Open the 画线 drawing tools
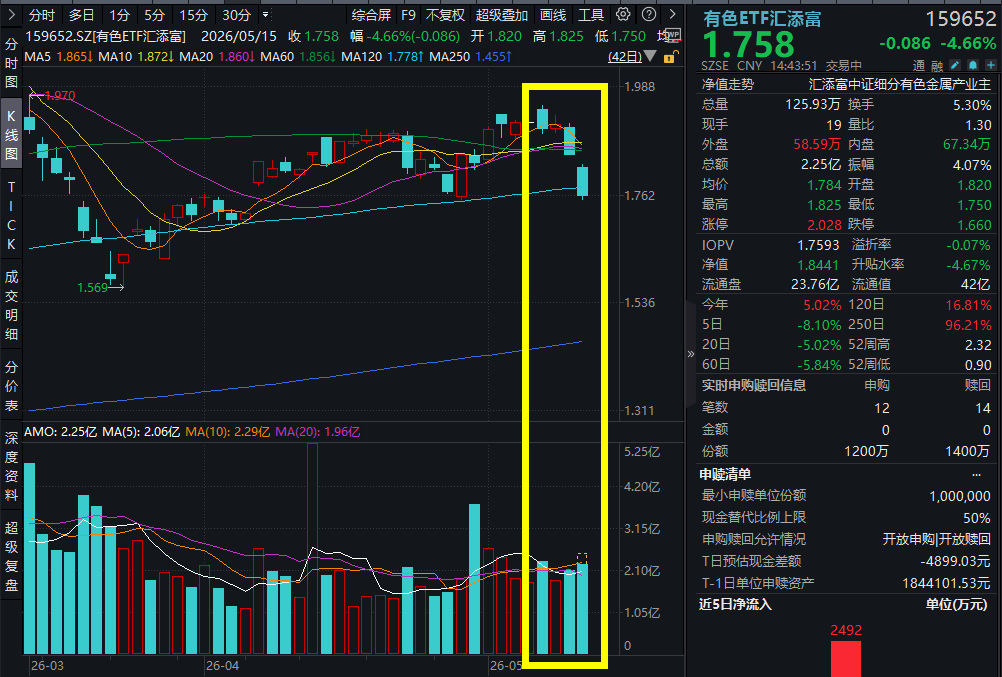The width and height of the screenshot is (1002, 677). [x=553, y=15]
